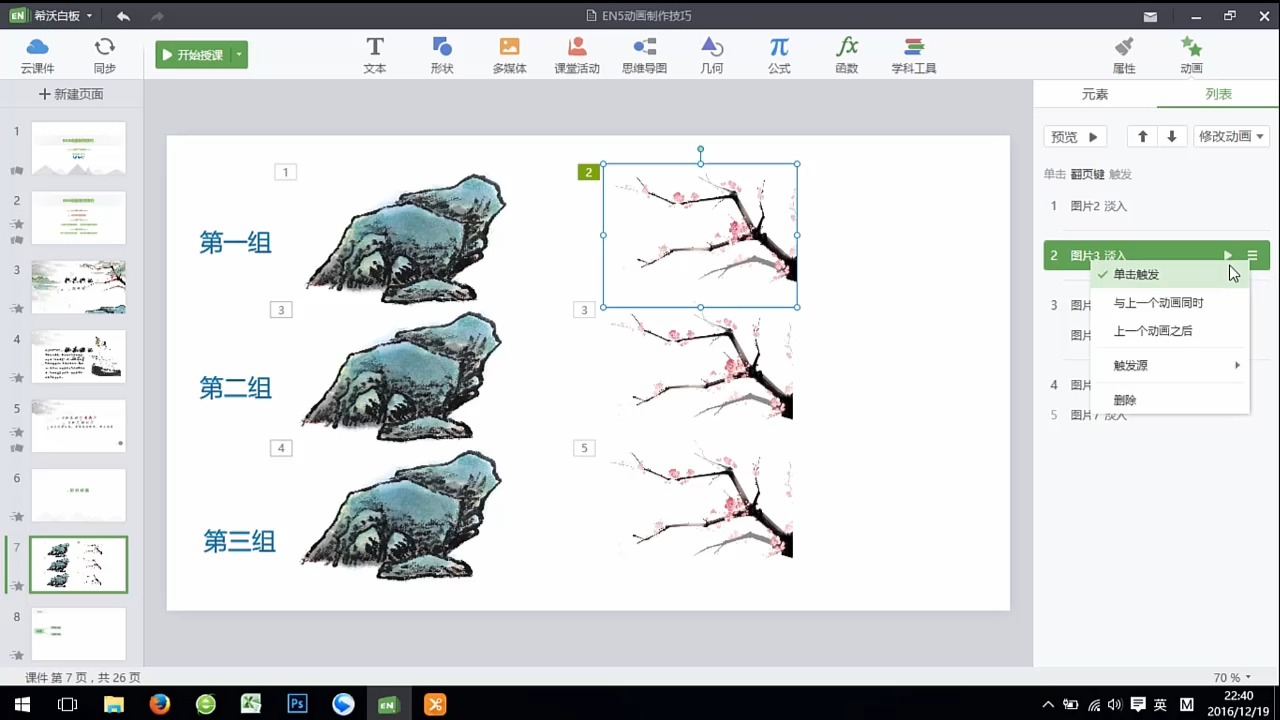Open menu icon on 图片3 淡入 row

click(1252, 256)
